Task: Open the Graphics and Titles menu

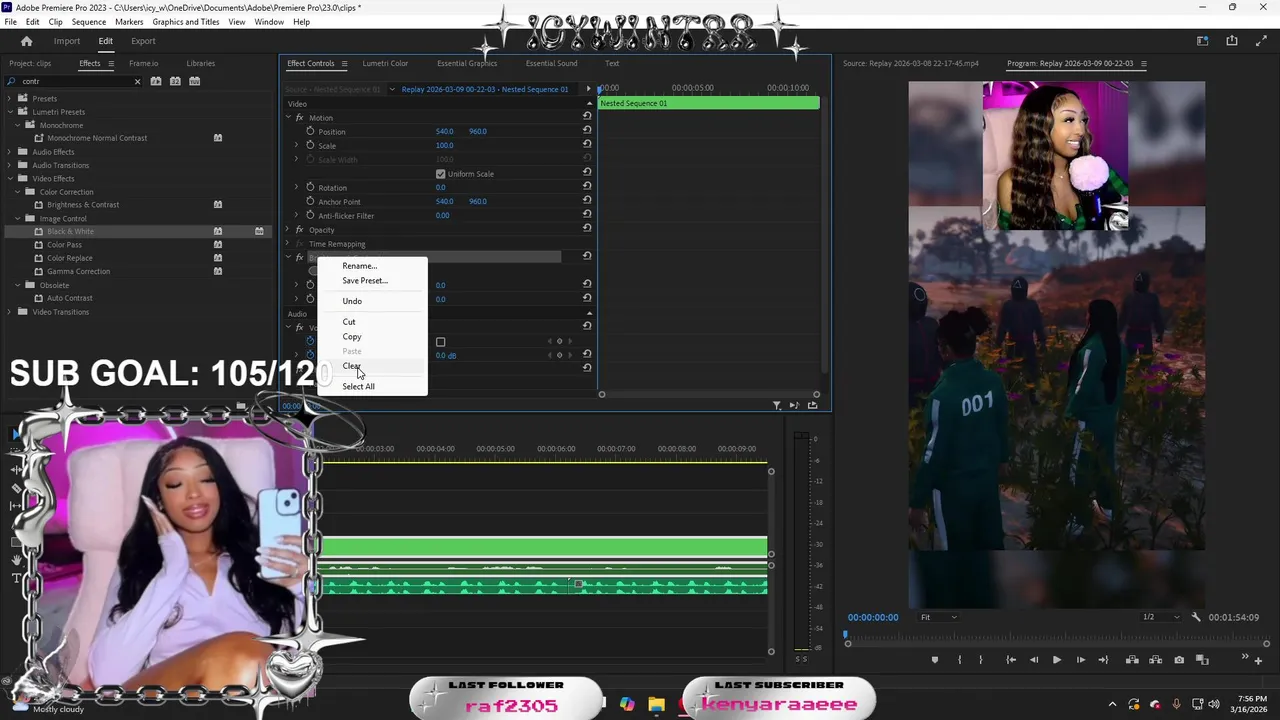Action: 186,22
